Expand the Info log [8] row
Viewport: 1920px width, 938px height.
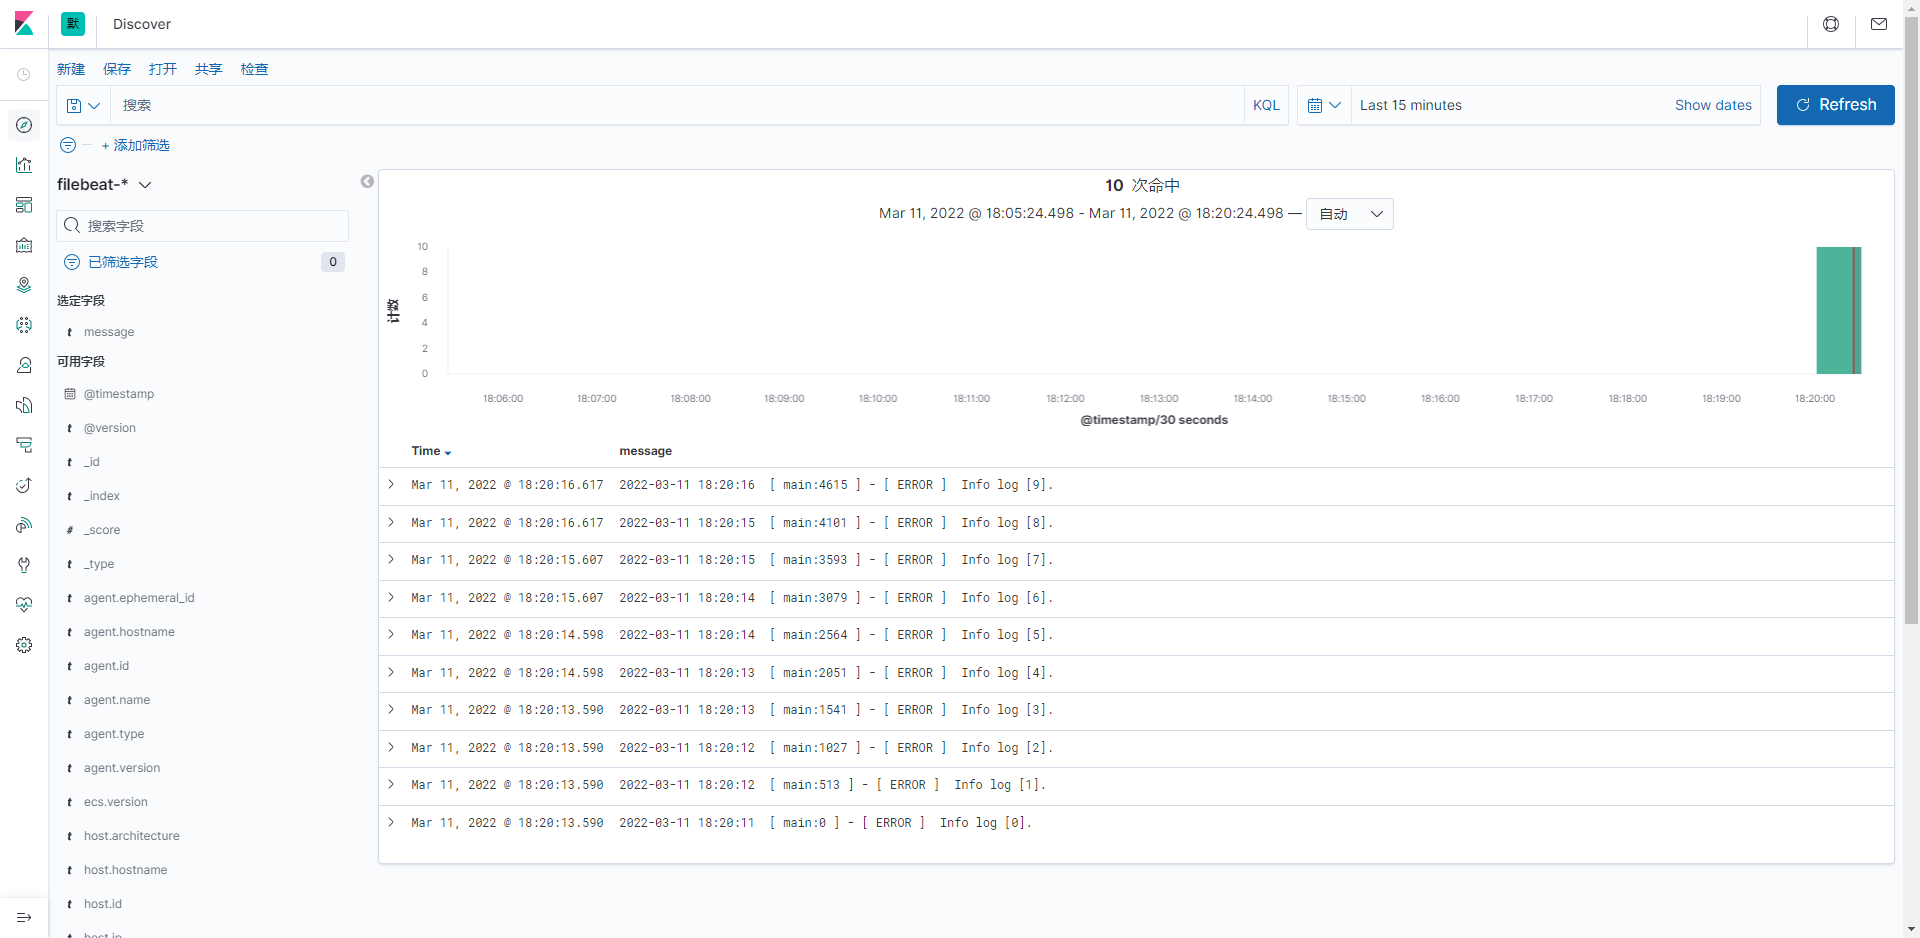(391, 522)
